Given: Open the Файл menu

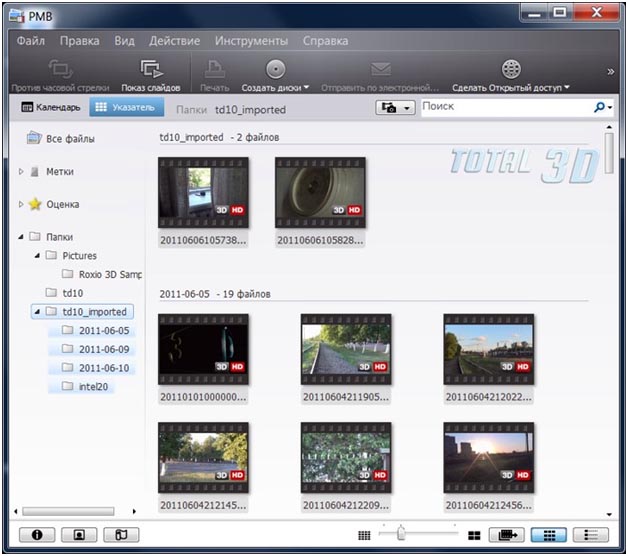Looking at the screenshot, I should click(30, 41).
